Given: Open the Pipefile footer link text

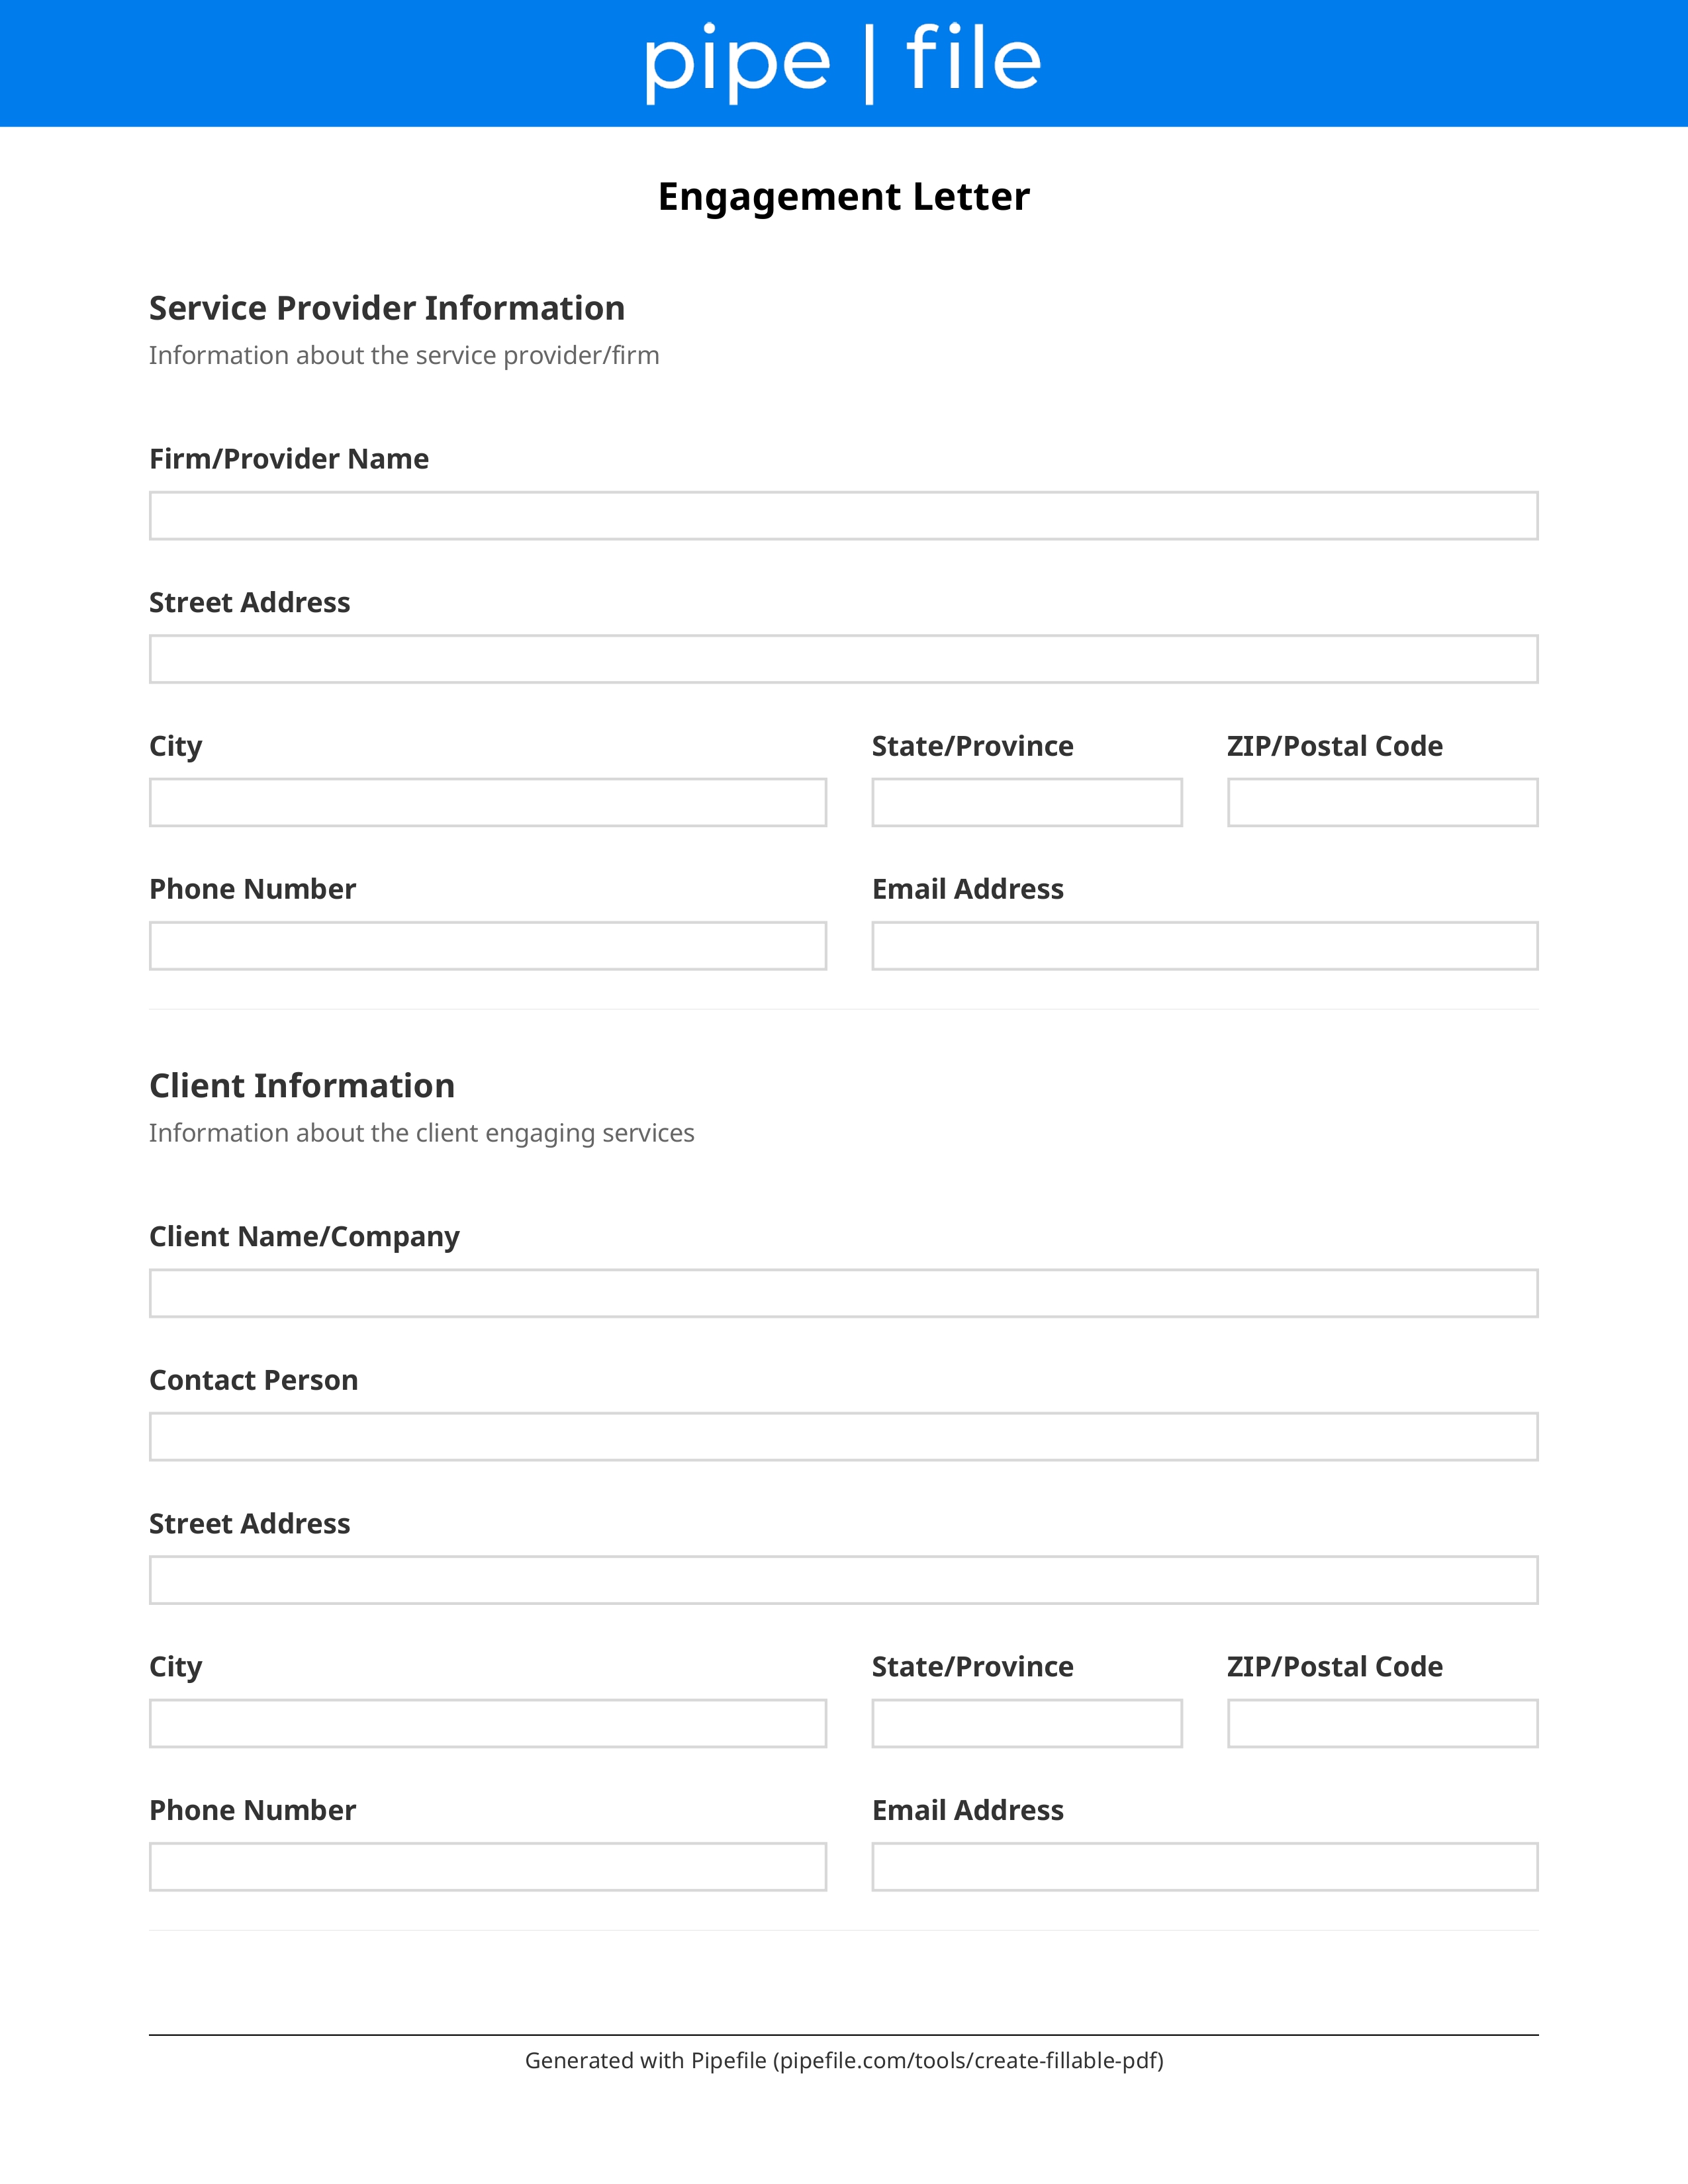Looking at the screenshot, I should pyautogui.click(x=844, y=2060).
